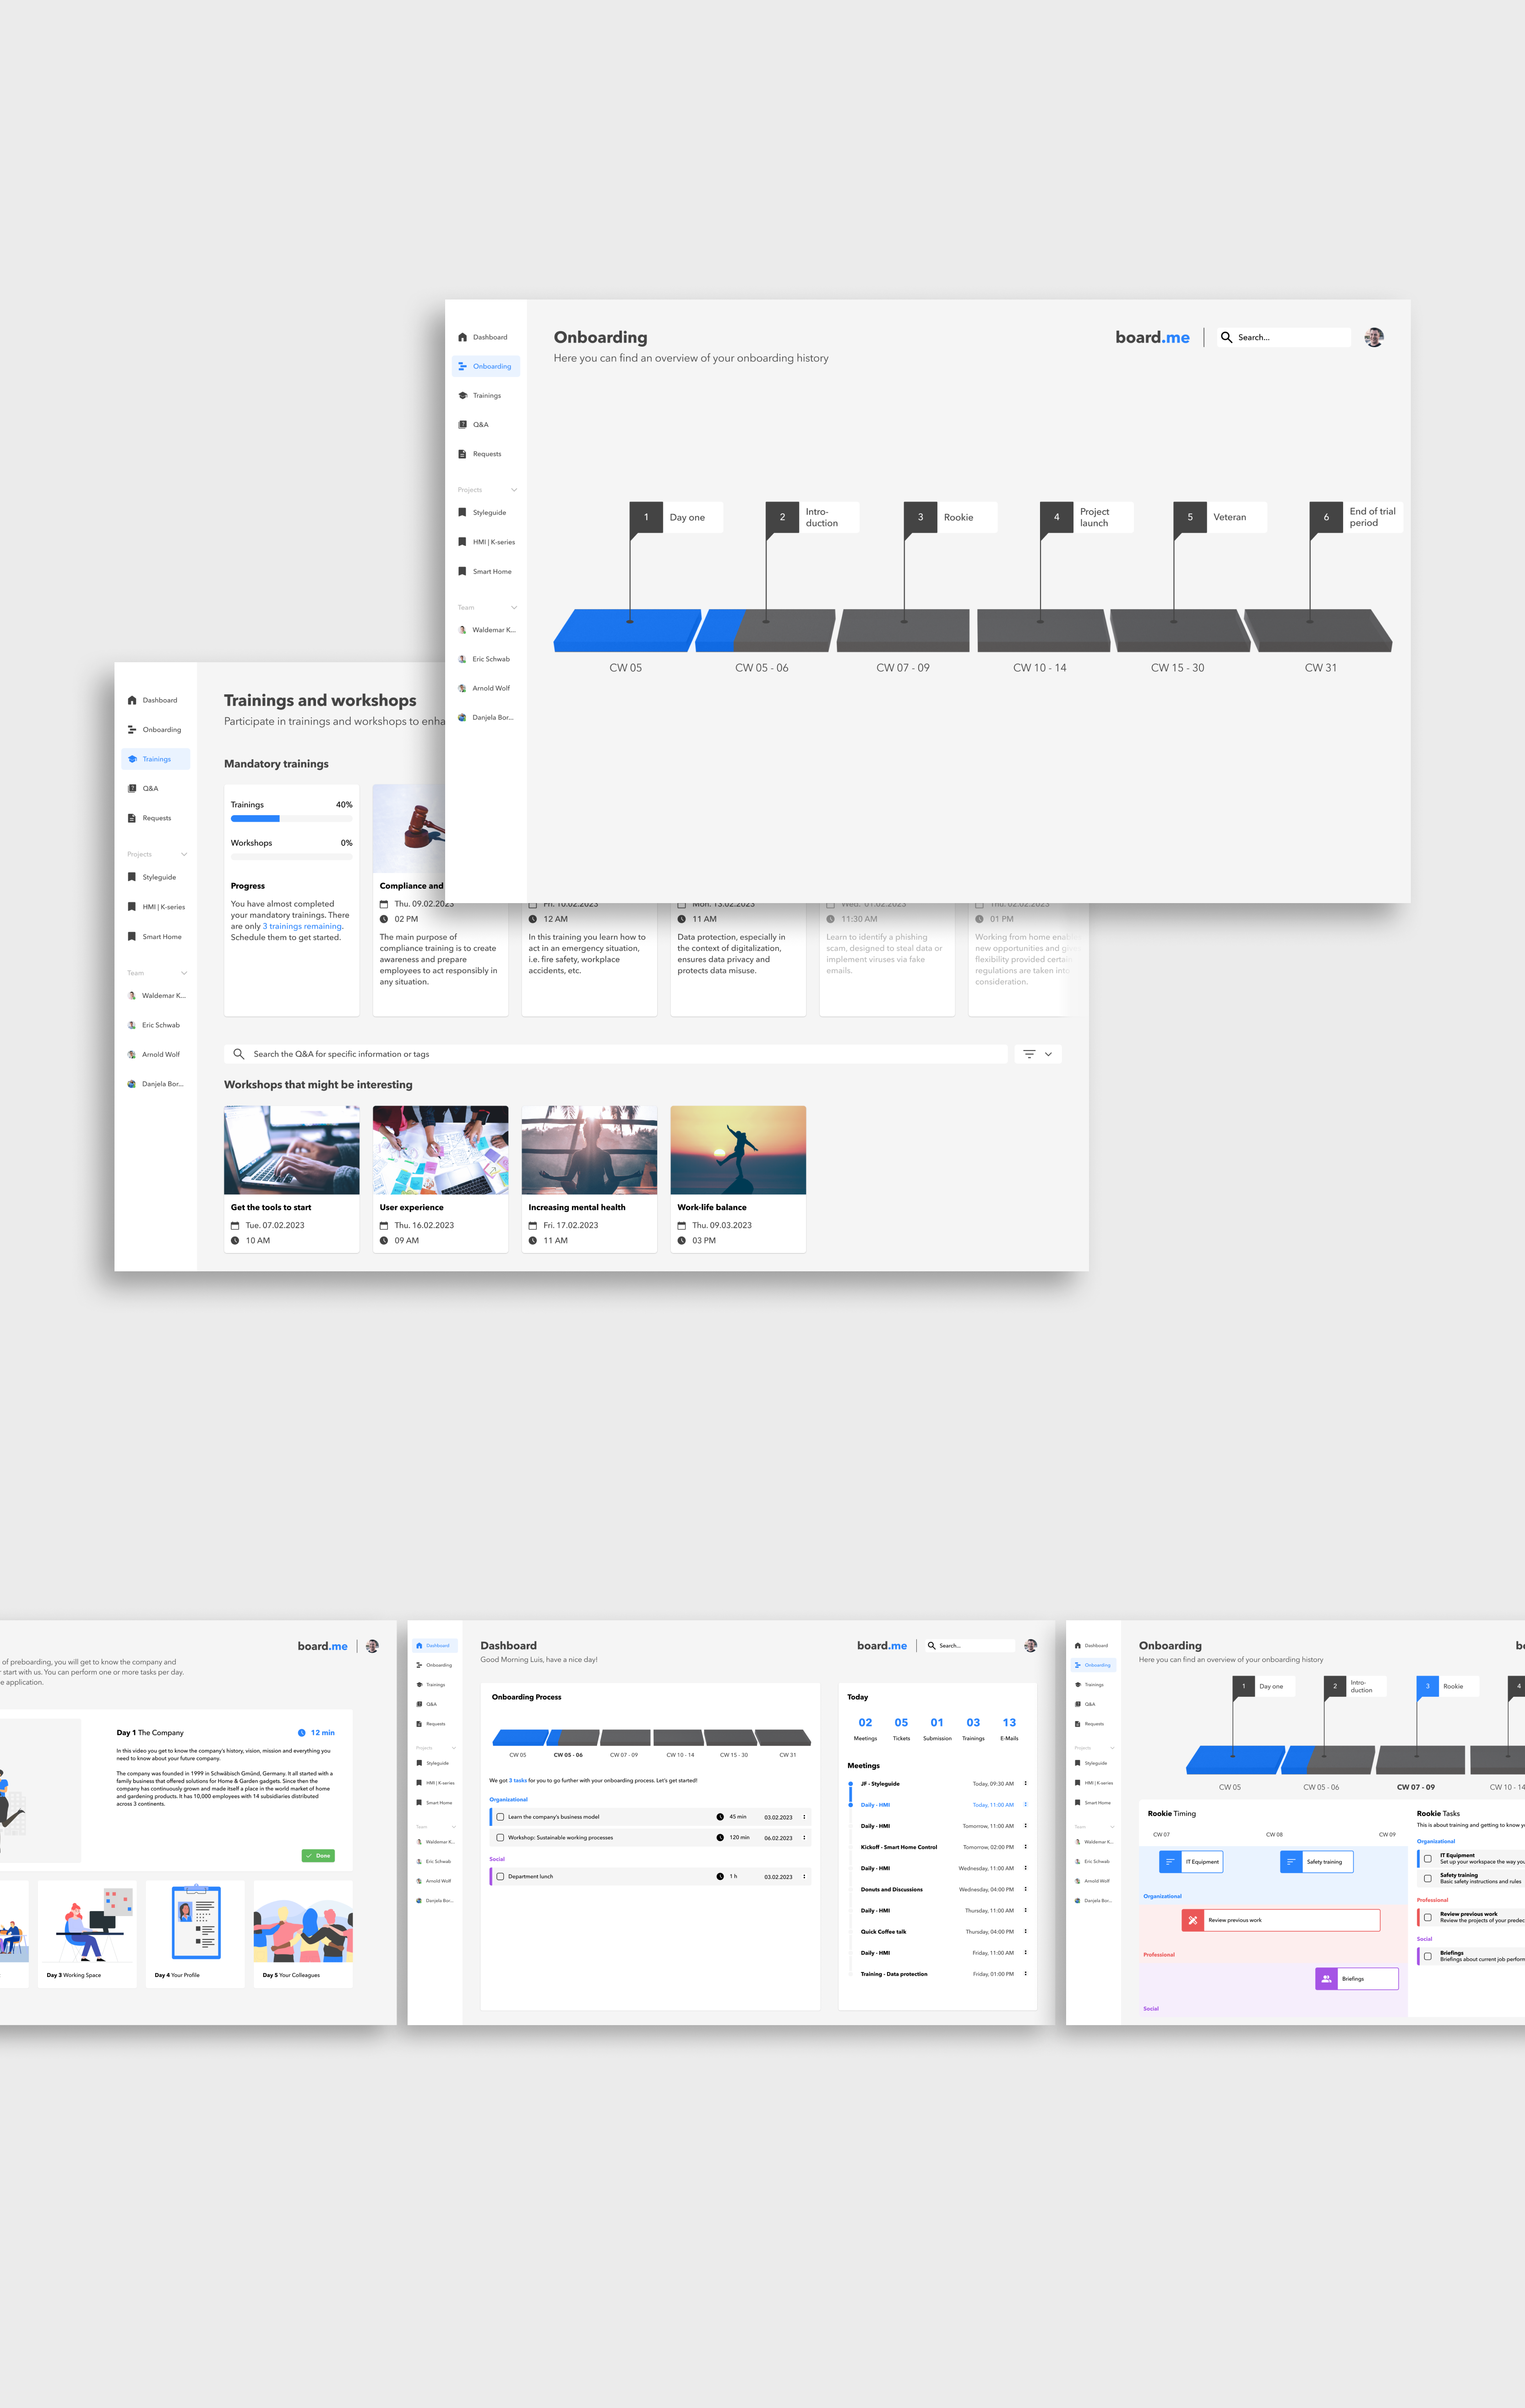Click the user avatar in large Onboarding window header
The height and width of the screenshot is (2408, 1525).
[x=1374, y=337]
